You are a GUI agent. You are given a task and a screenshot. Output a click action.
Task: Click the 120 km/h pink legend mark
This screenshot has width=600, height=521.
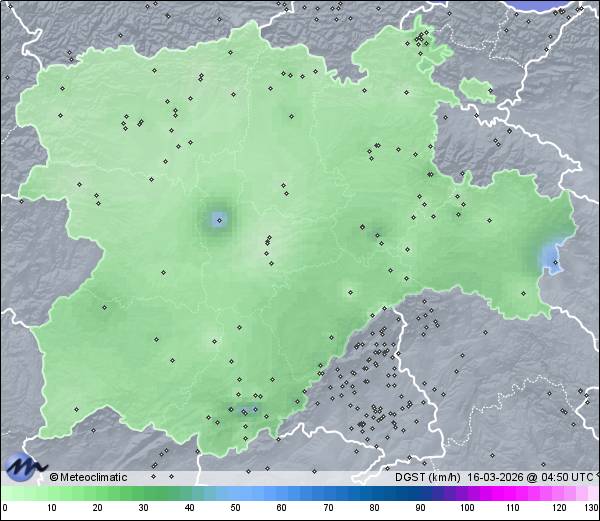[558, 507]
